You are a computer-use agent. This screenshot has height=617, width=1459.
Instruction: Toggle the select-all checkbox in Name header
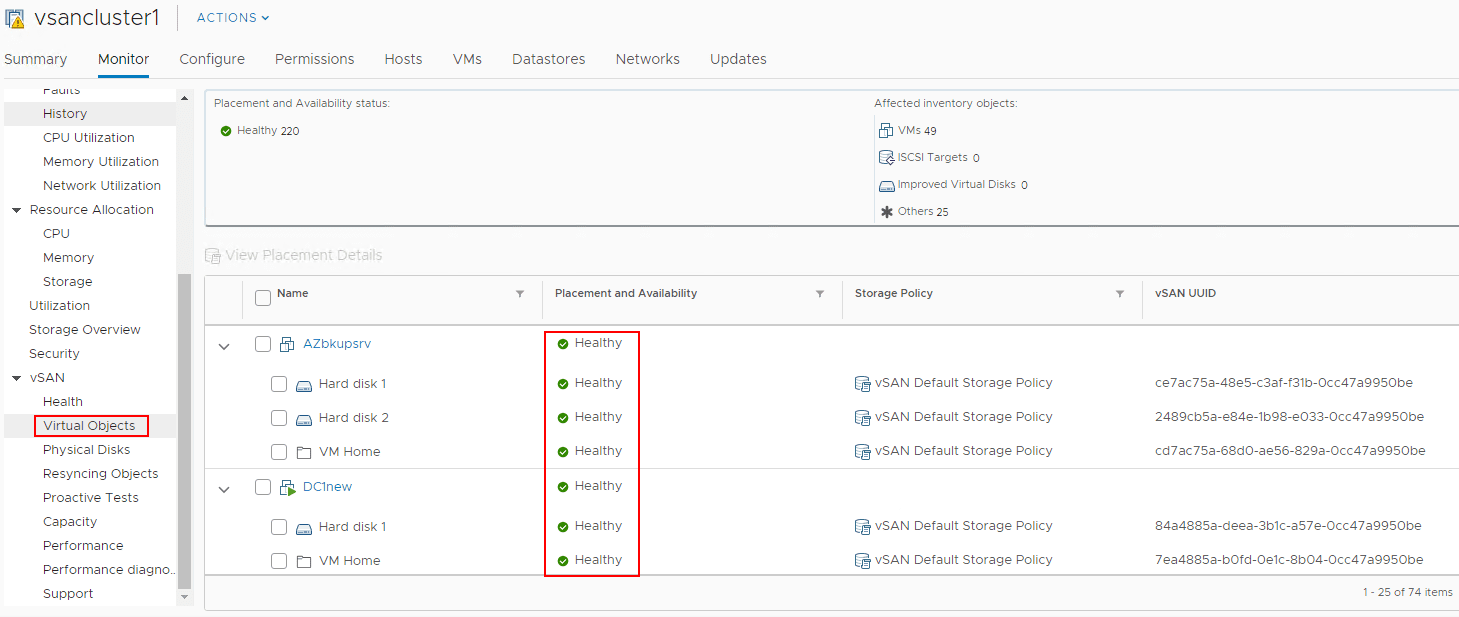pyautogui.click(x=263, y=297)
